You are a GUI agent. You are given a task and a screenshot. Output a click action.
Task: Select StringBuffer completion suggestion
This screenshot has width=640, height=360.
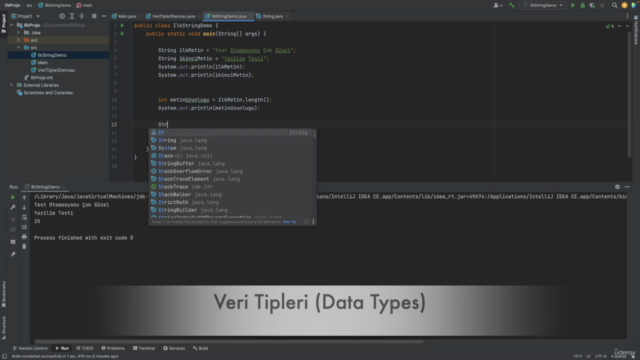point(231,163)
